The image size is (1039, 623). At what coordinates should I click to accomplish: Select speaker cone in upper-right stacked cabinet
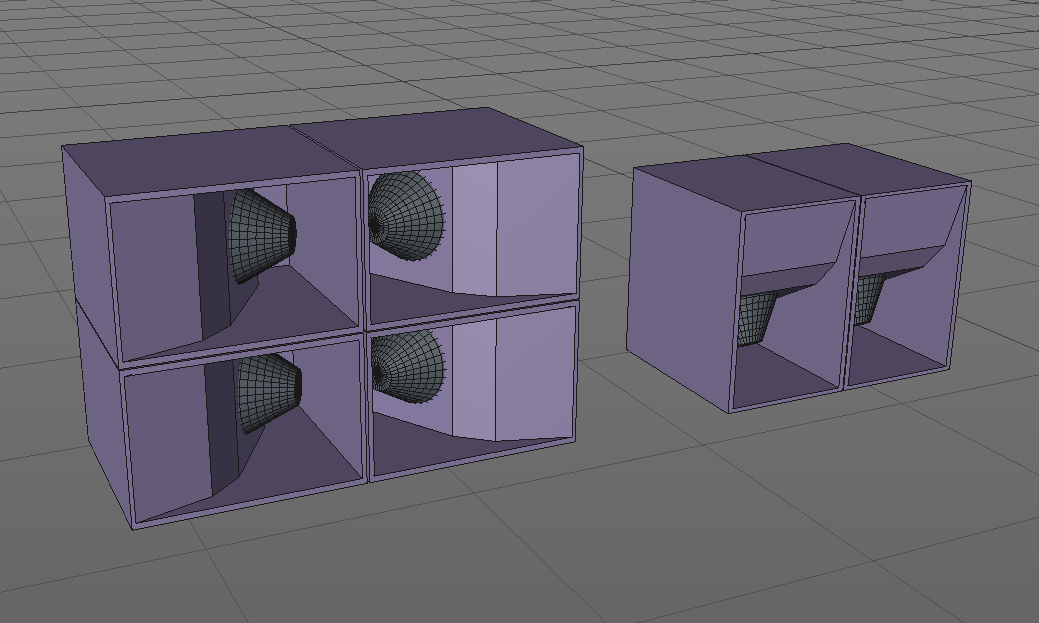click(x=406, y=216)
